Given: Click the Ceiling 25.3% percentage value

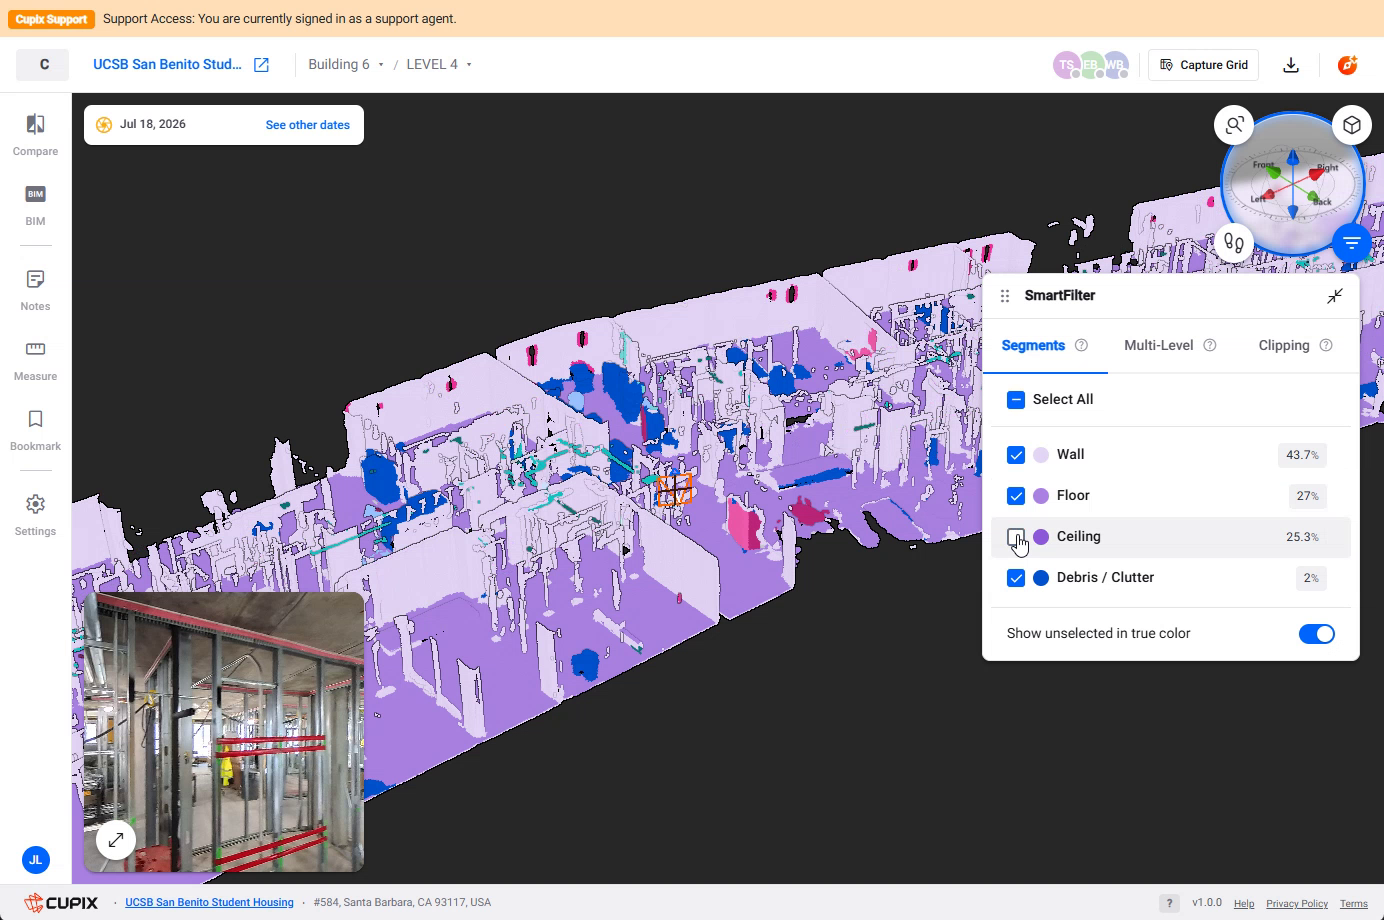Looking at the screenshot, I should pyautogui.click(x=1302, y=537).
